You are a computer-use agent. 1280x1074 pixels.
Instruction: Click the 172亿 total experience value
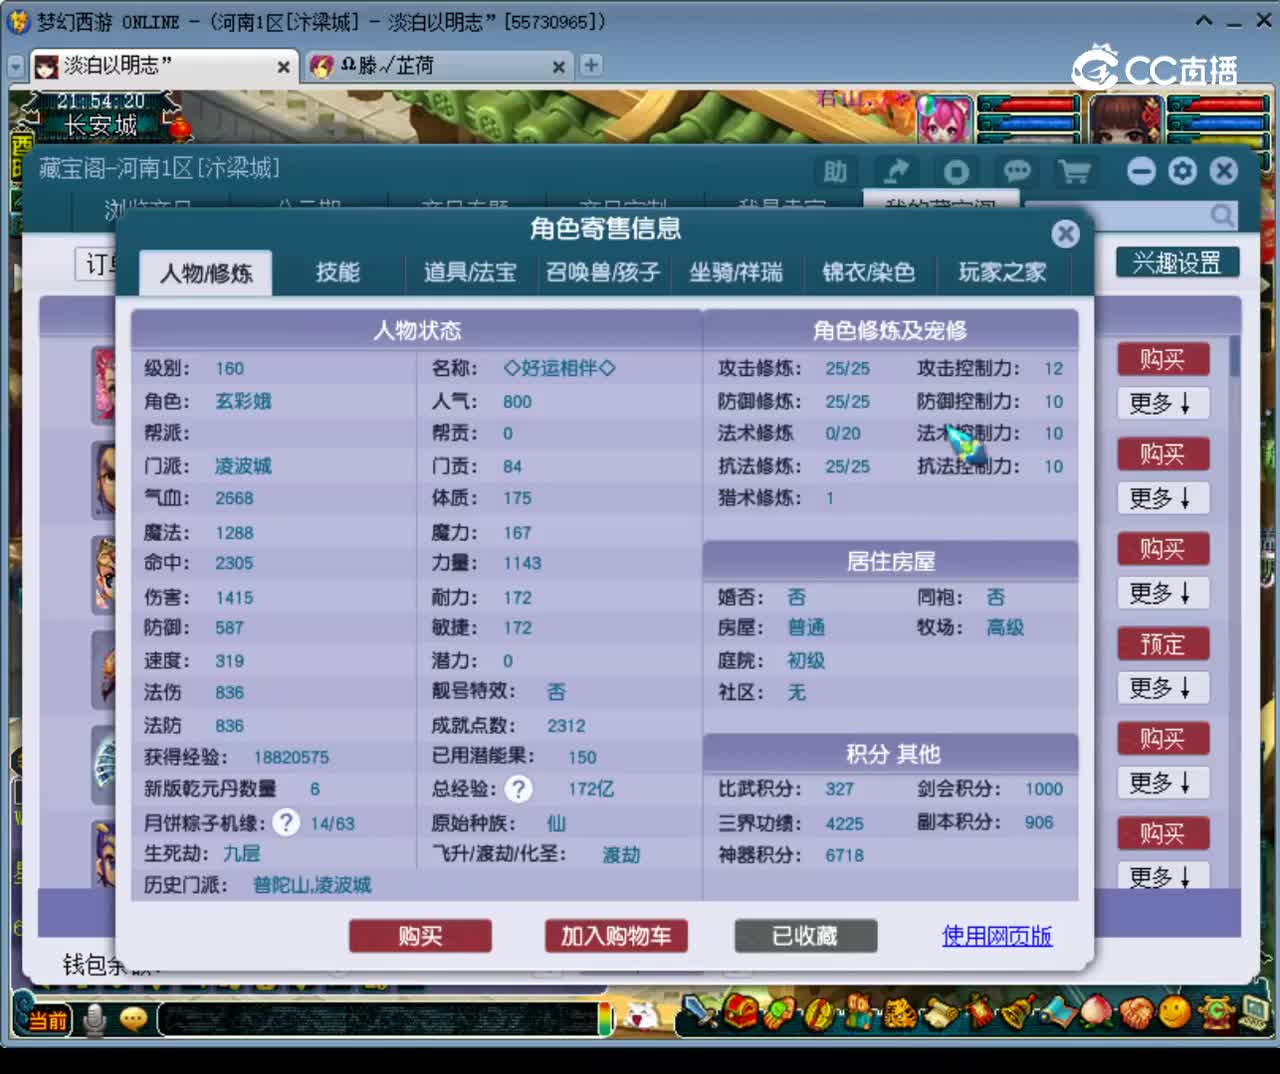tap(591, 789)
